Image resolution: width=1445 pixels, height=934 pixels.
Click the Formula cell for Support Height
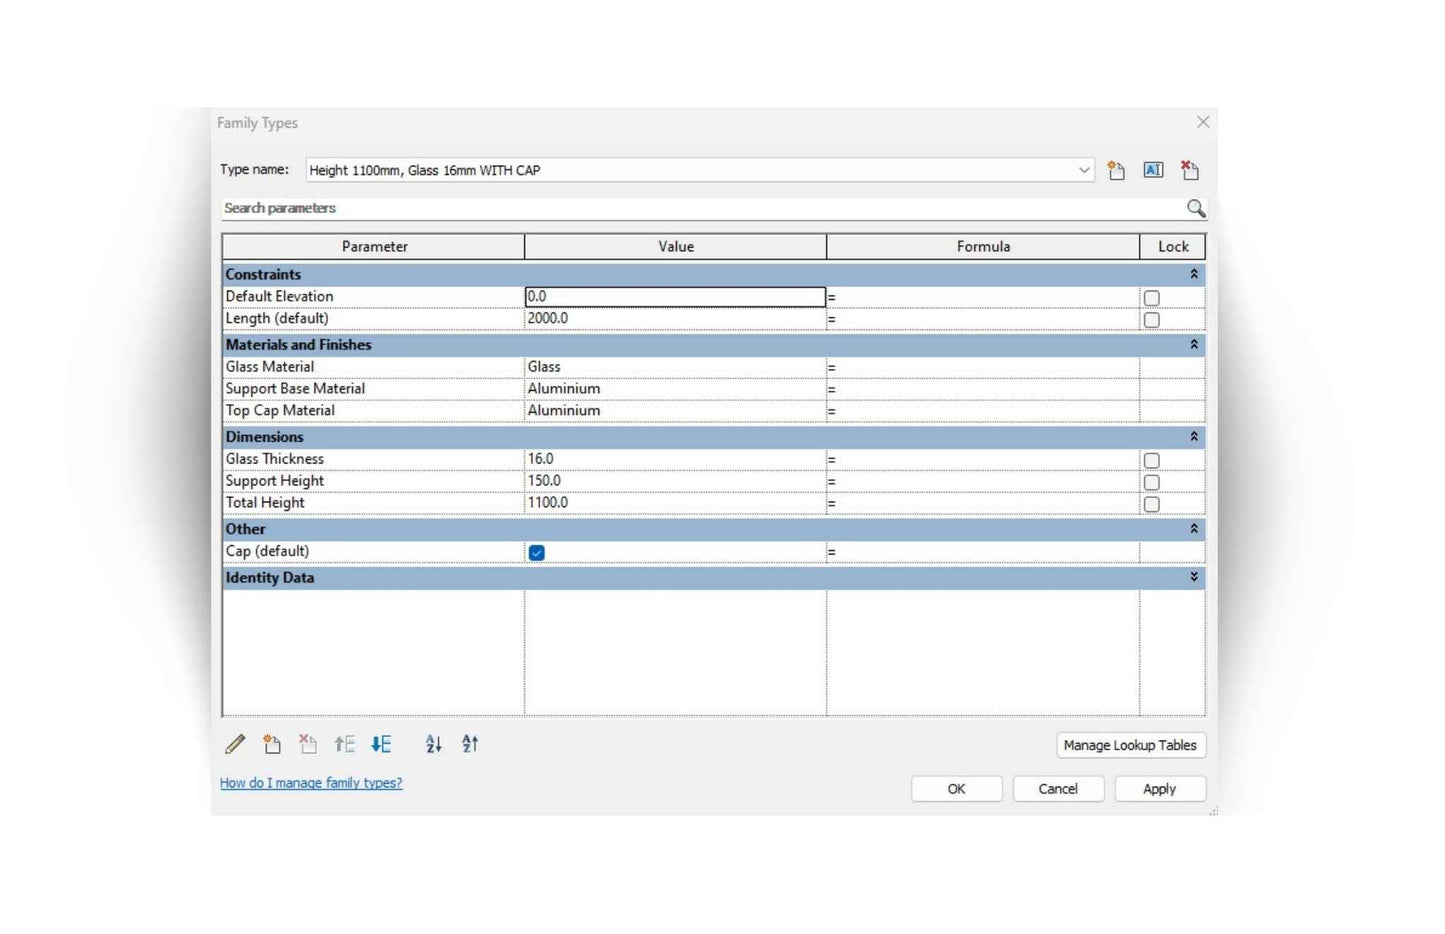(x=983, y=481)
